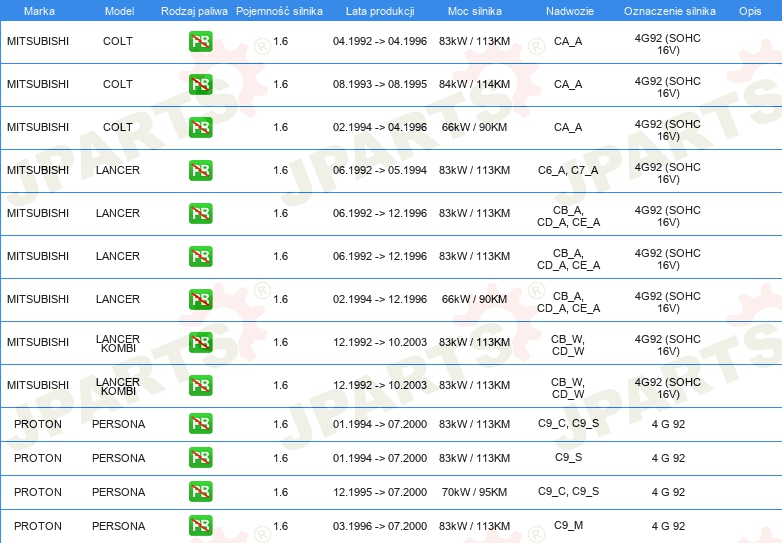Click 83kW / 113KM in the C9_M row
The image size is (782, 543).
coord(474,526)
